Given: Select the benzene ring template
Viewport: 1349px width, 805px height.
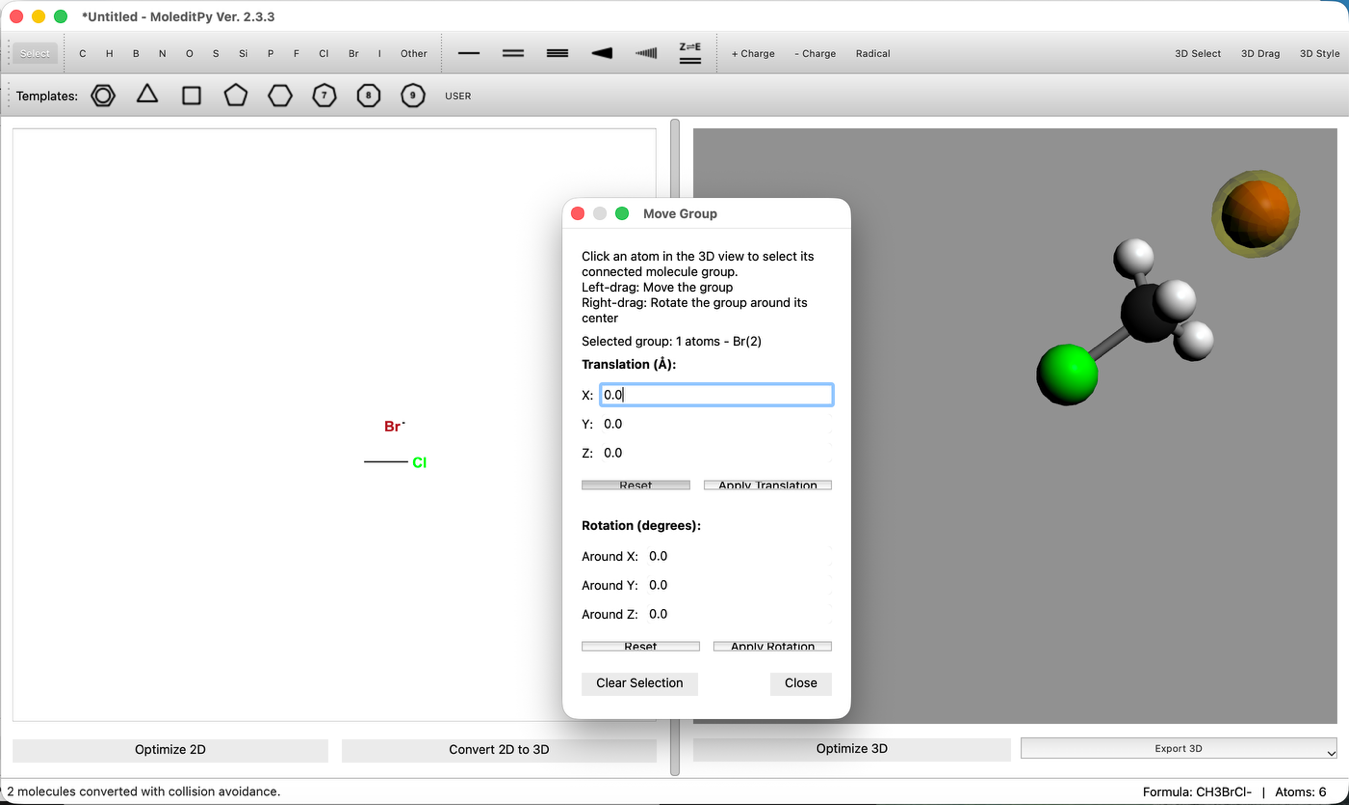Looking at the screenshot, I should click(103, 96).
